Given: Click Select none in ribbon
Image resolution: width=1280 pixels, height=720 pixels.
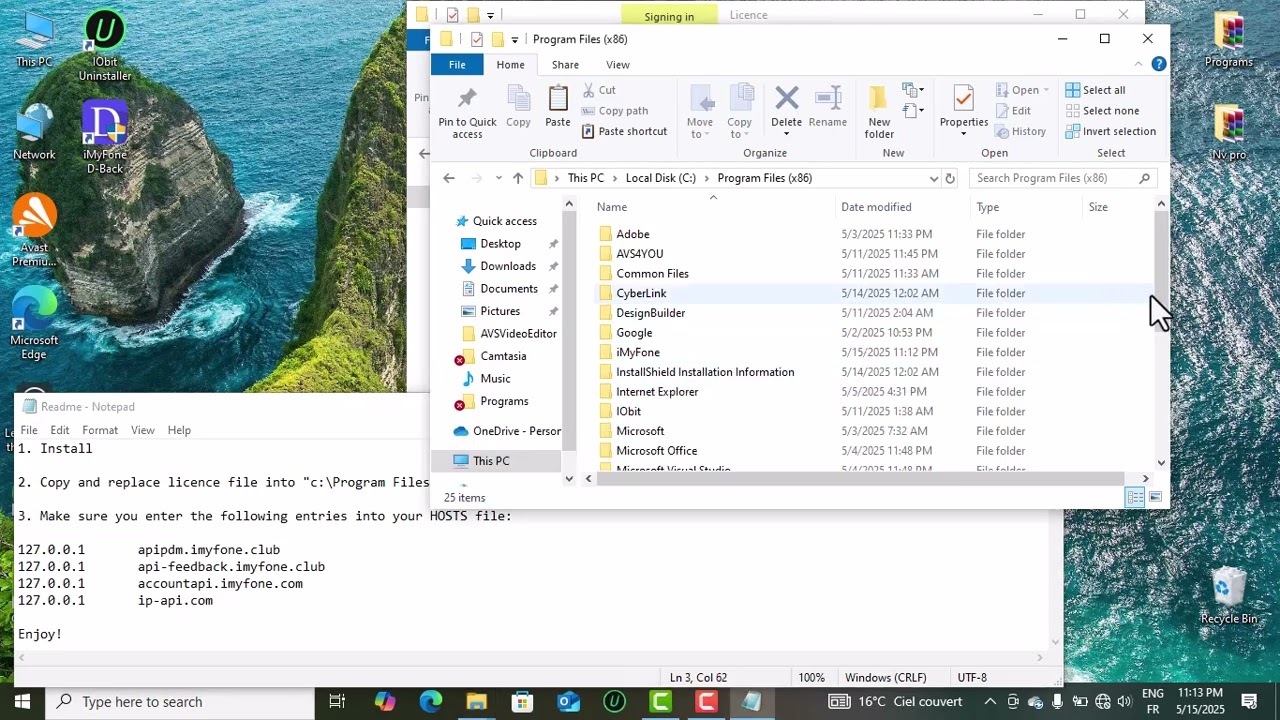Looking at the screenshot, I should [x=1102, y=111].
